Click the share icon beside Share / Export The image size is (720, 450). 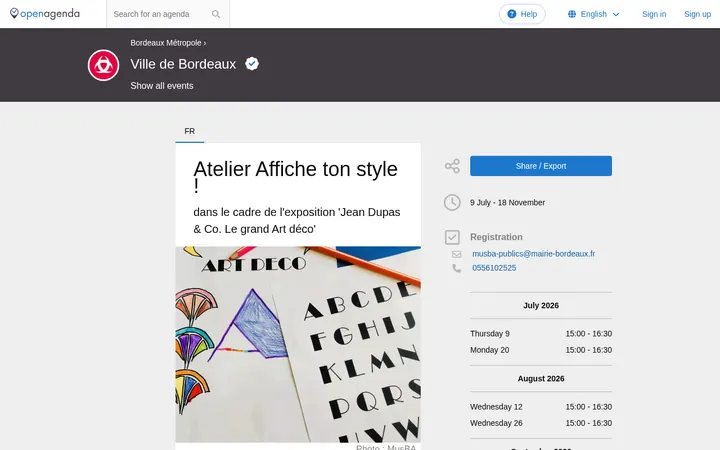click(452, 166)
